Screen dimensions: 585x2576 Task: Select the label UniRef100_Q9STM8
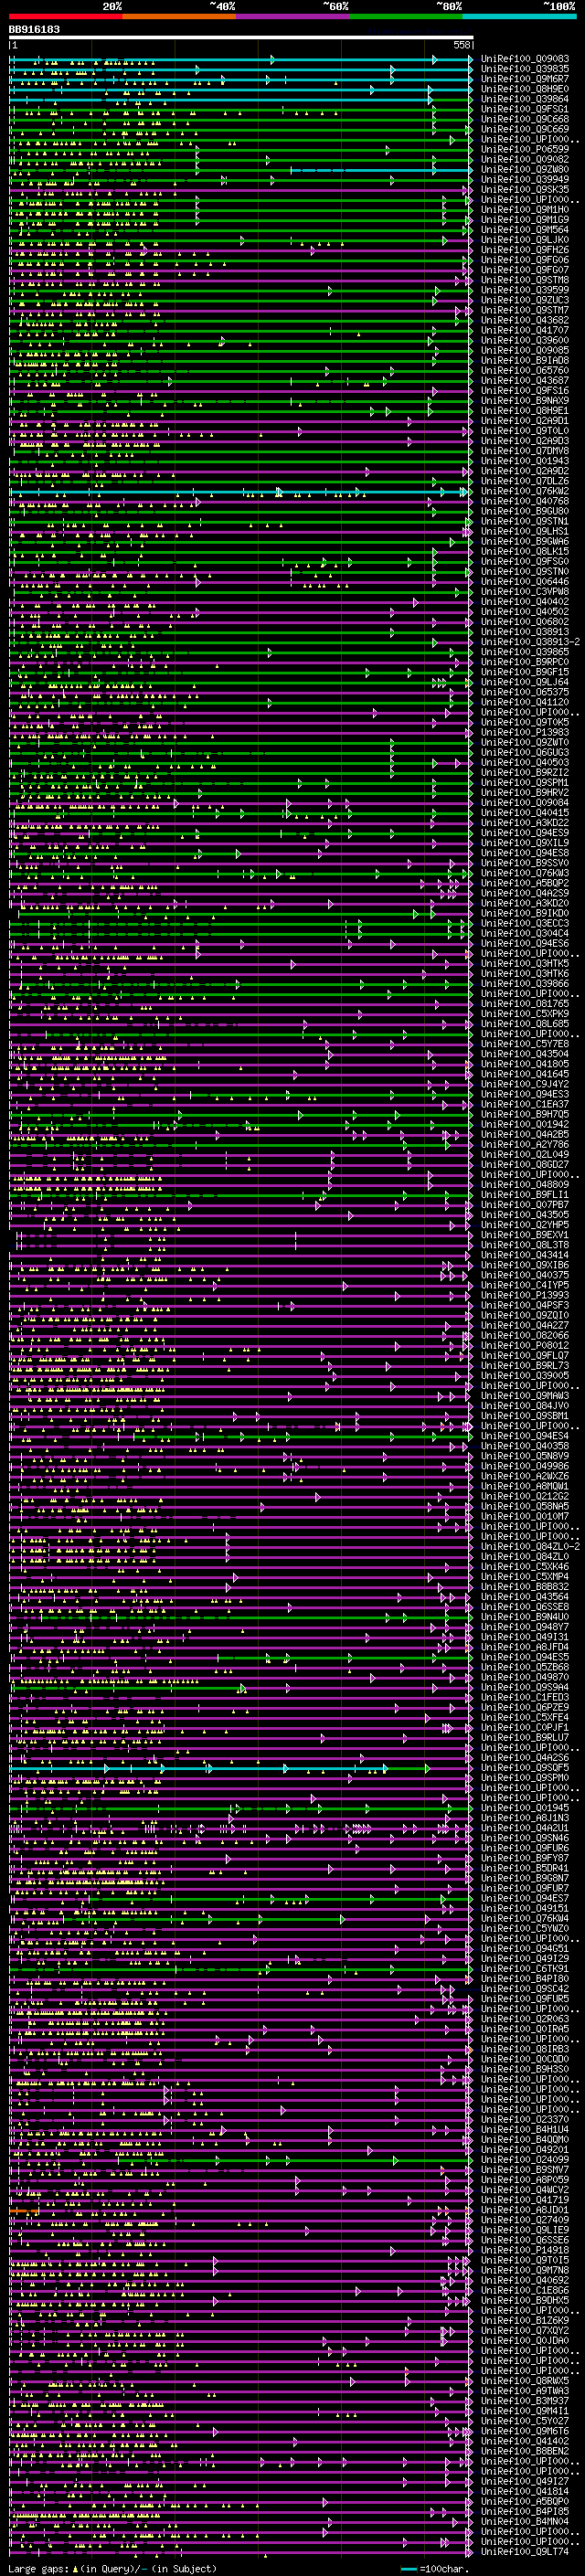tap(525, 280)
